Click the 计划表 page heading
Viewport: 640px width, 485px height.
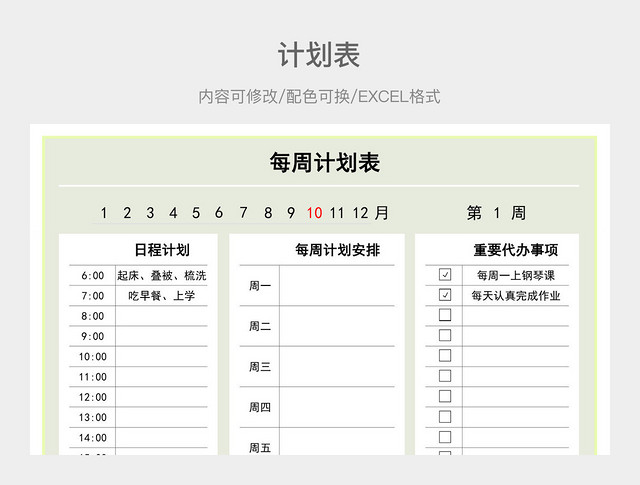click(319, 55)
